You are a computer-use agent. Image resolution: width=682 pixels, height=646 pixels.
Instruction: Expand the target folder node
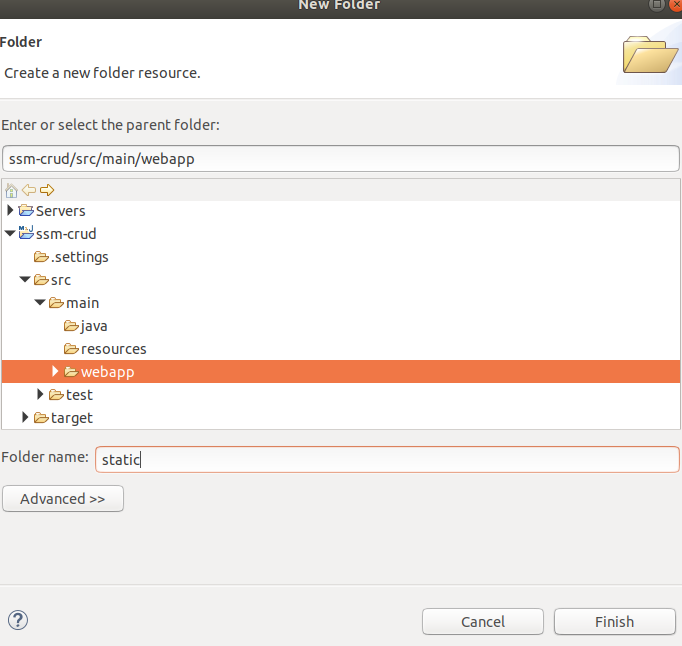click(x=26, y=418)
